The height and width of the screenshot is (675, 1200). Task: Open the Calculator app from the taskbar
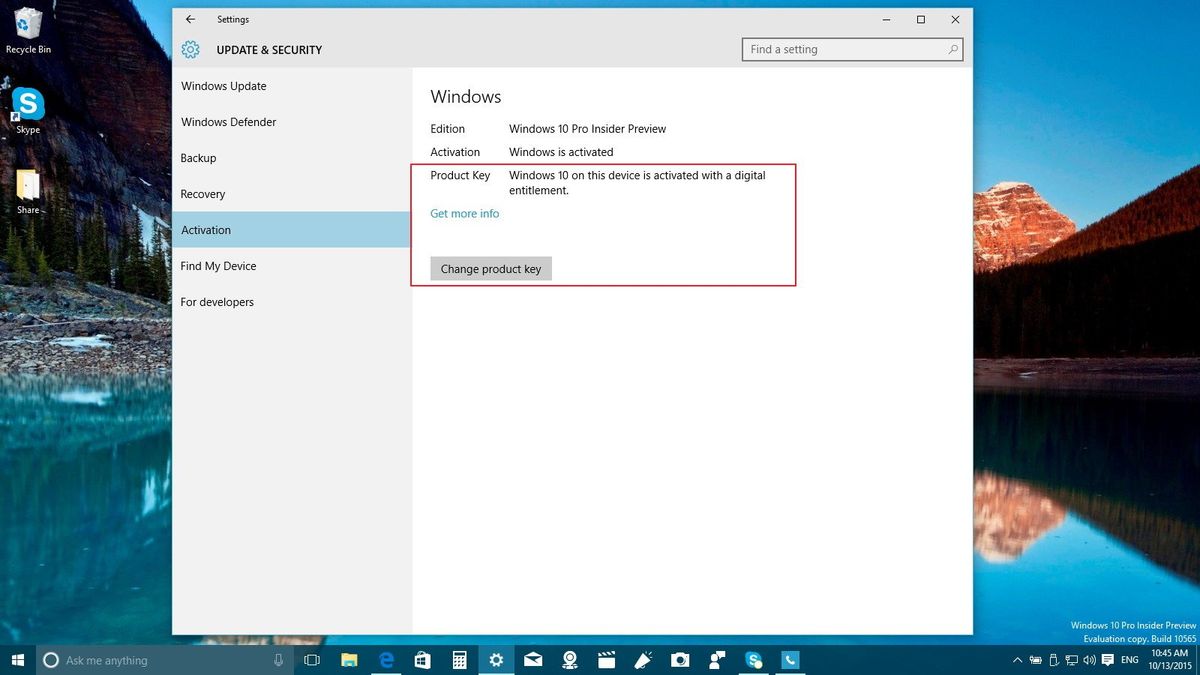coord(459,660)
